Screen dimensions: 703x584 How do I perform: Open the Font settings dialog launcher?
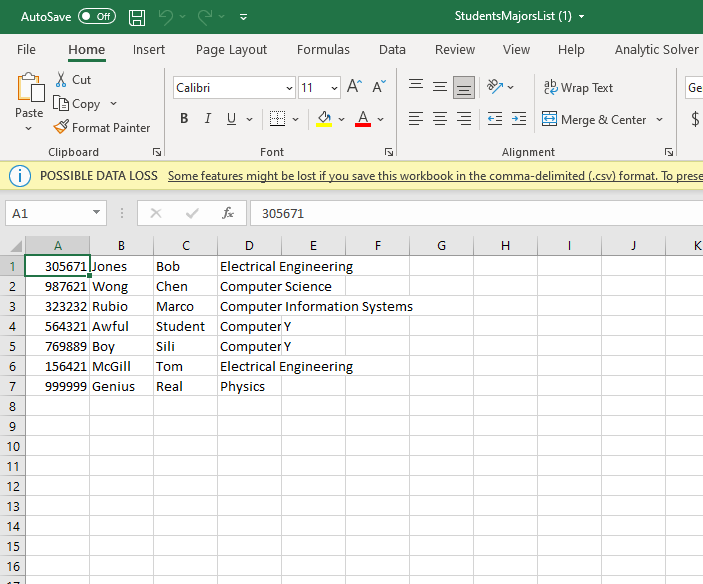pos(389,152)
